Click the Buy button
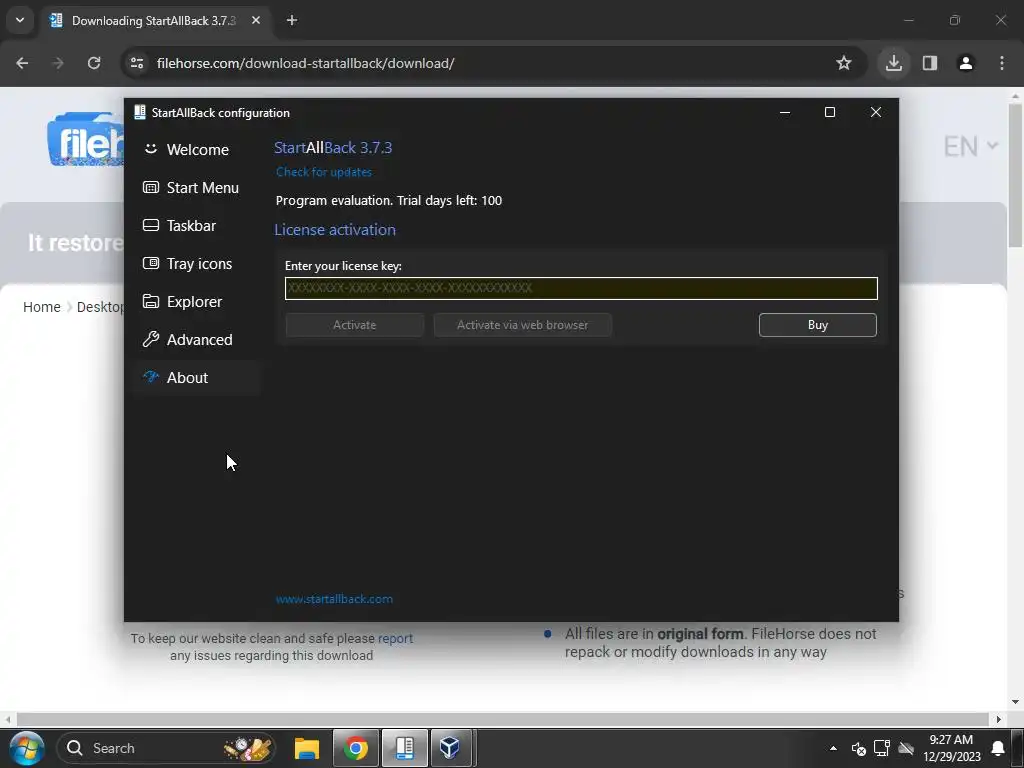Image resolution: width=1024 pixels, height=768 pixels. (818, 325)
